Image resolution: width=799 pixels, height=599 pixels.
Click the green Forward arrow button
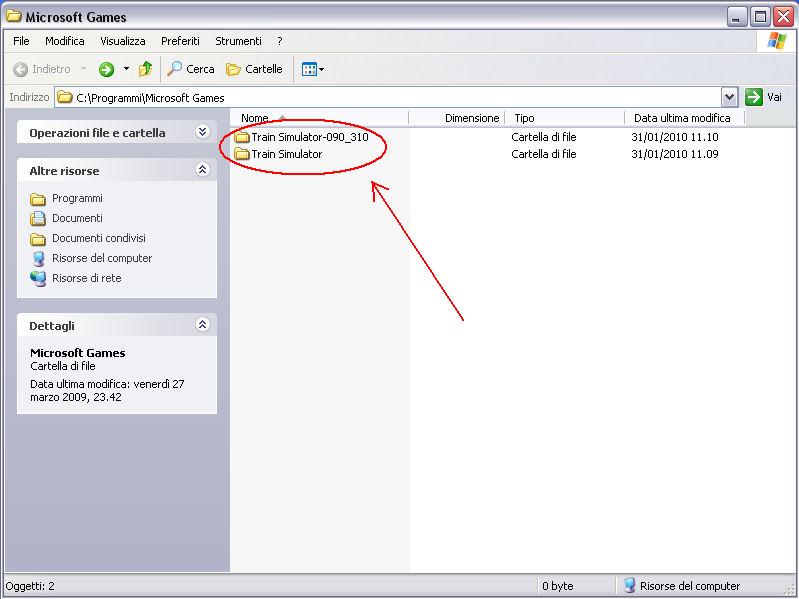tap(106, 69)
